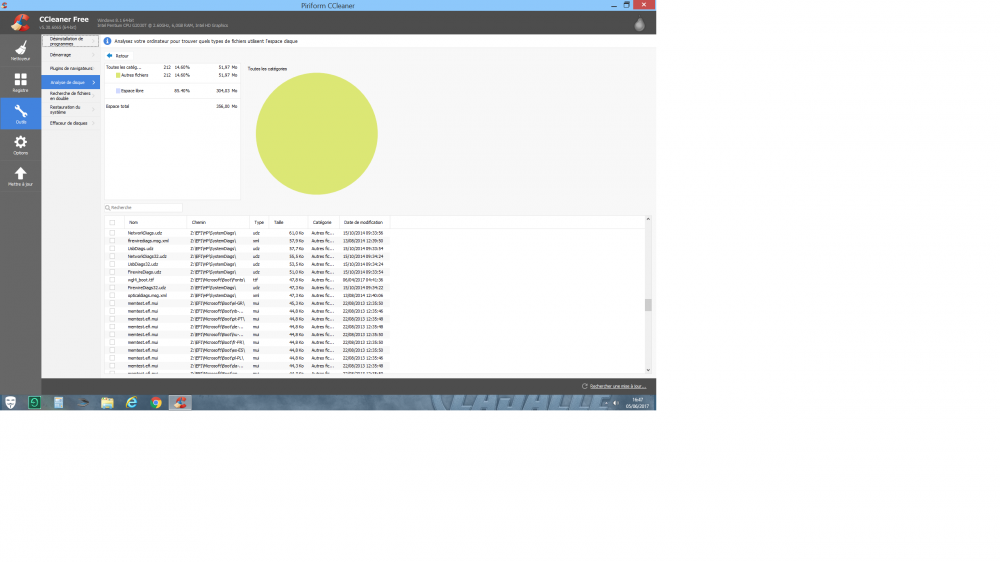The image size is (1000, 562).
Task: Sort by the Type column header
Action: click(x=259, y=223)
